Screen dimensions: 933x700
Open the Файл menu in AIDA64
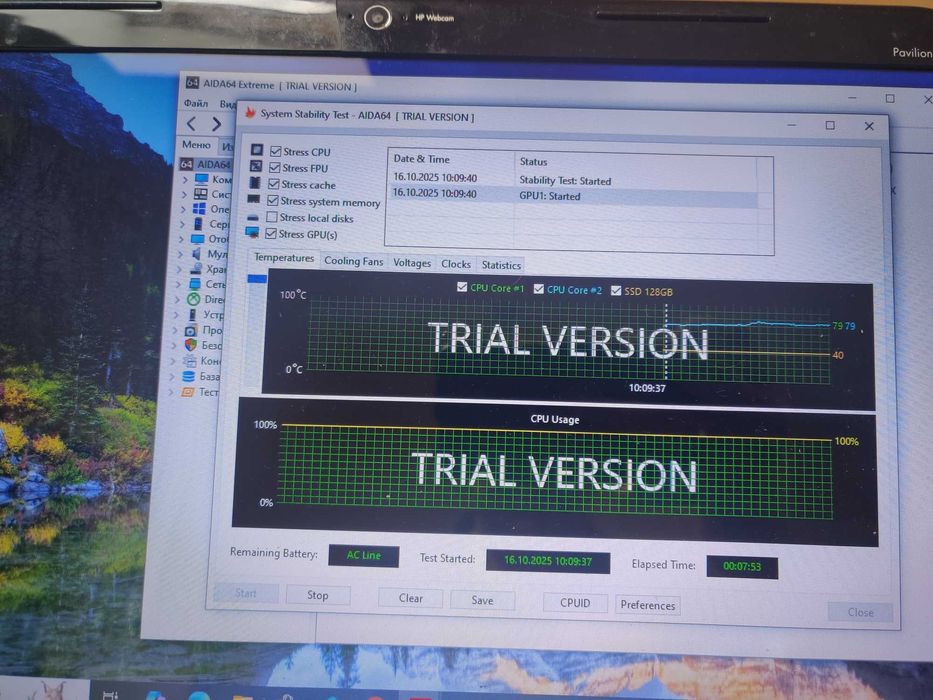pyautogui.click(x=196, y=103)
